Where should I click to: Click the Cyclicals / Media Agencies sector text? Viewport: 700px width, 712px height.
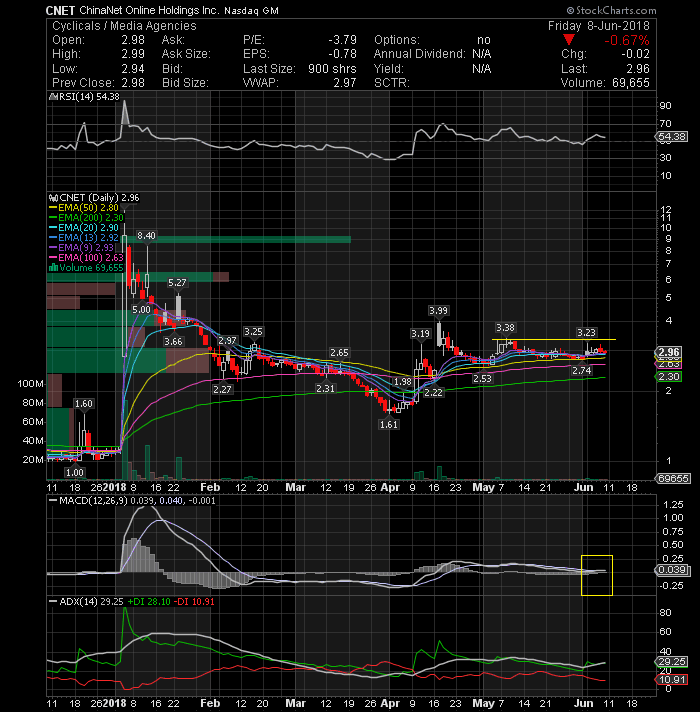tap(124, 26)
